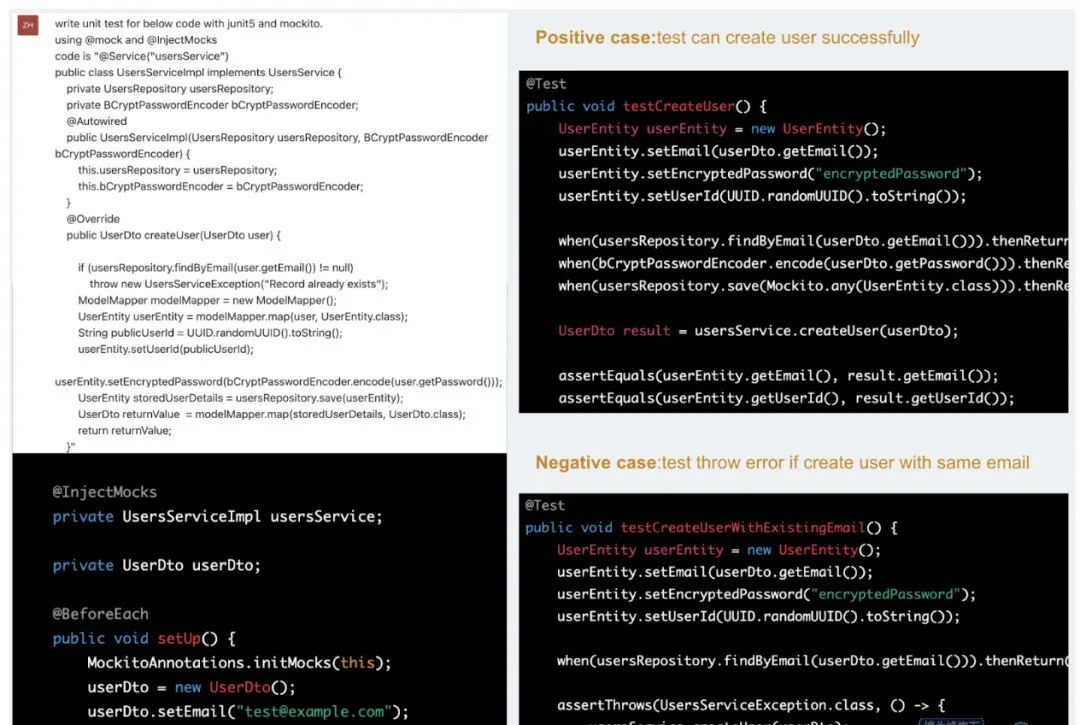
Task: Click 'UserEntity userEntity = modelMapper.map(user, UserEntity.class);'
Action: pyautogui.click(x=243, y=317)
